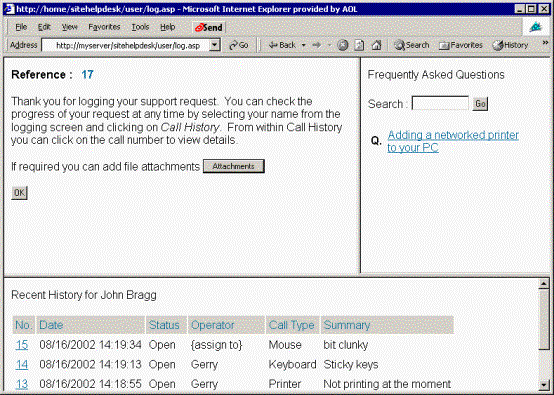Click the '{assign to}' operator cell

(x=217, y=345)
